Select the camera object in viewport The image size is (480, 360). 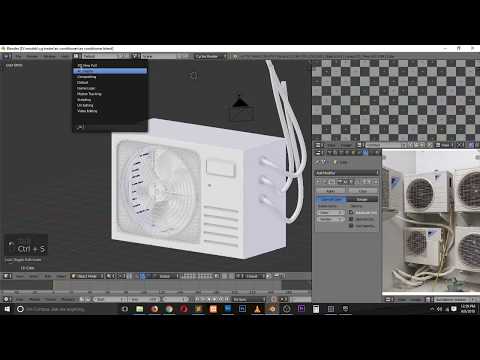pos(241,109)
